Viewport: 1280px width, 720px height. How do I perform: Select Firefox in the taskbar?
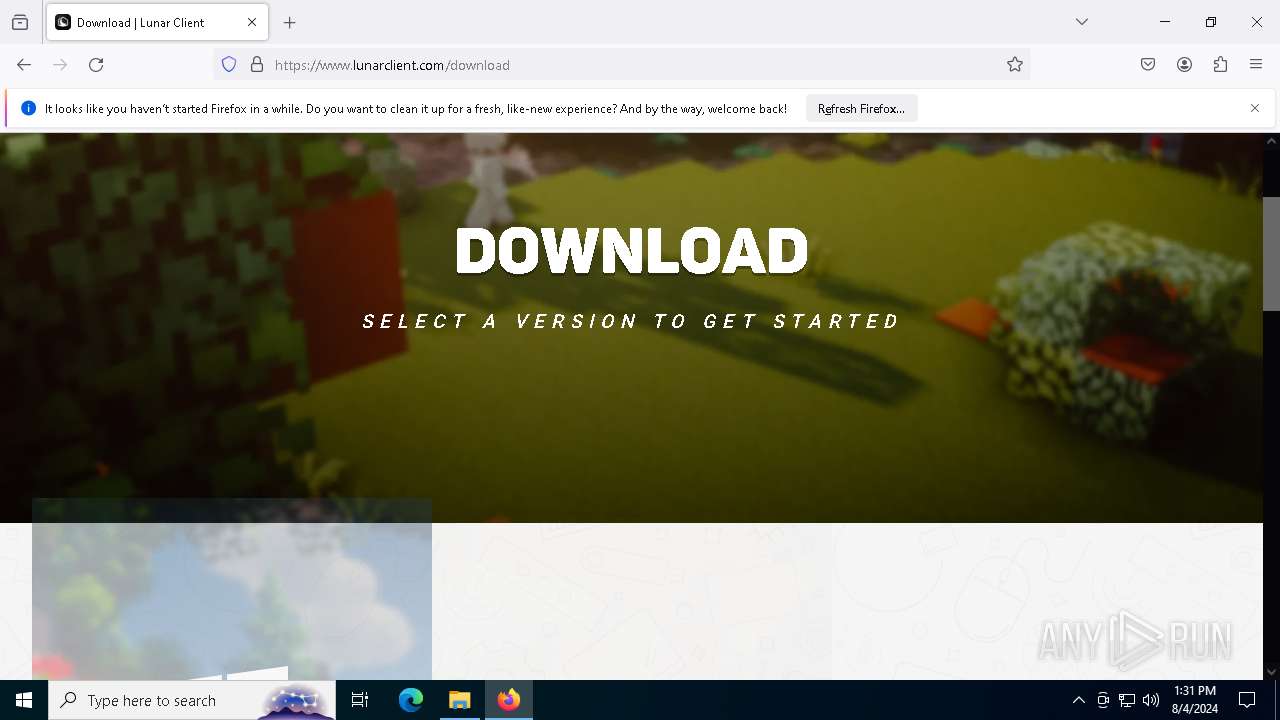pyautogui.click(x=509, y=700)
